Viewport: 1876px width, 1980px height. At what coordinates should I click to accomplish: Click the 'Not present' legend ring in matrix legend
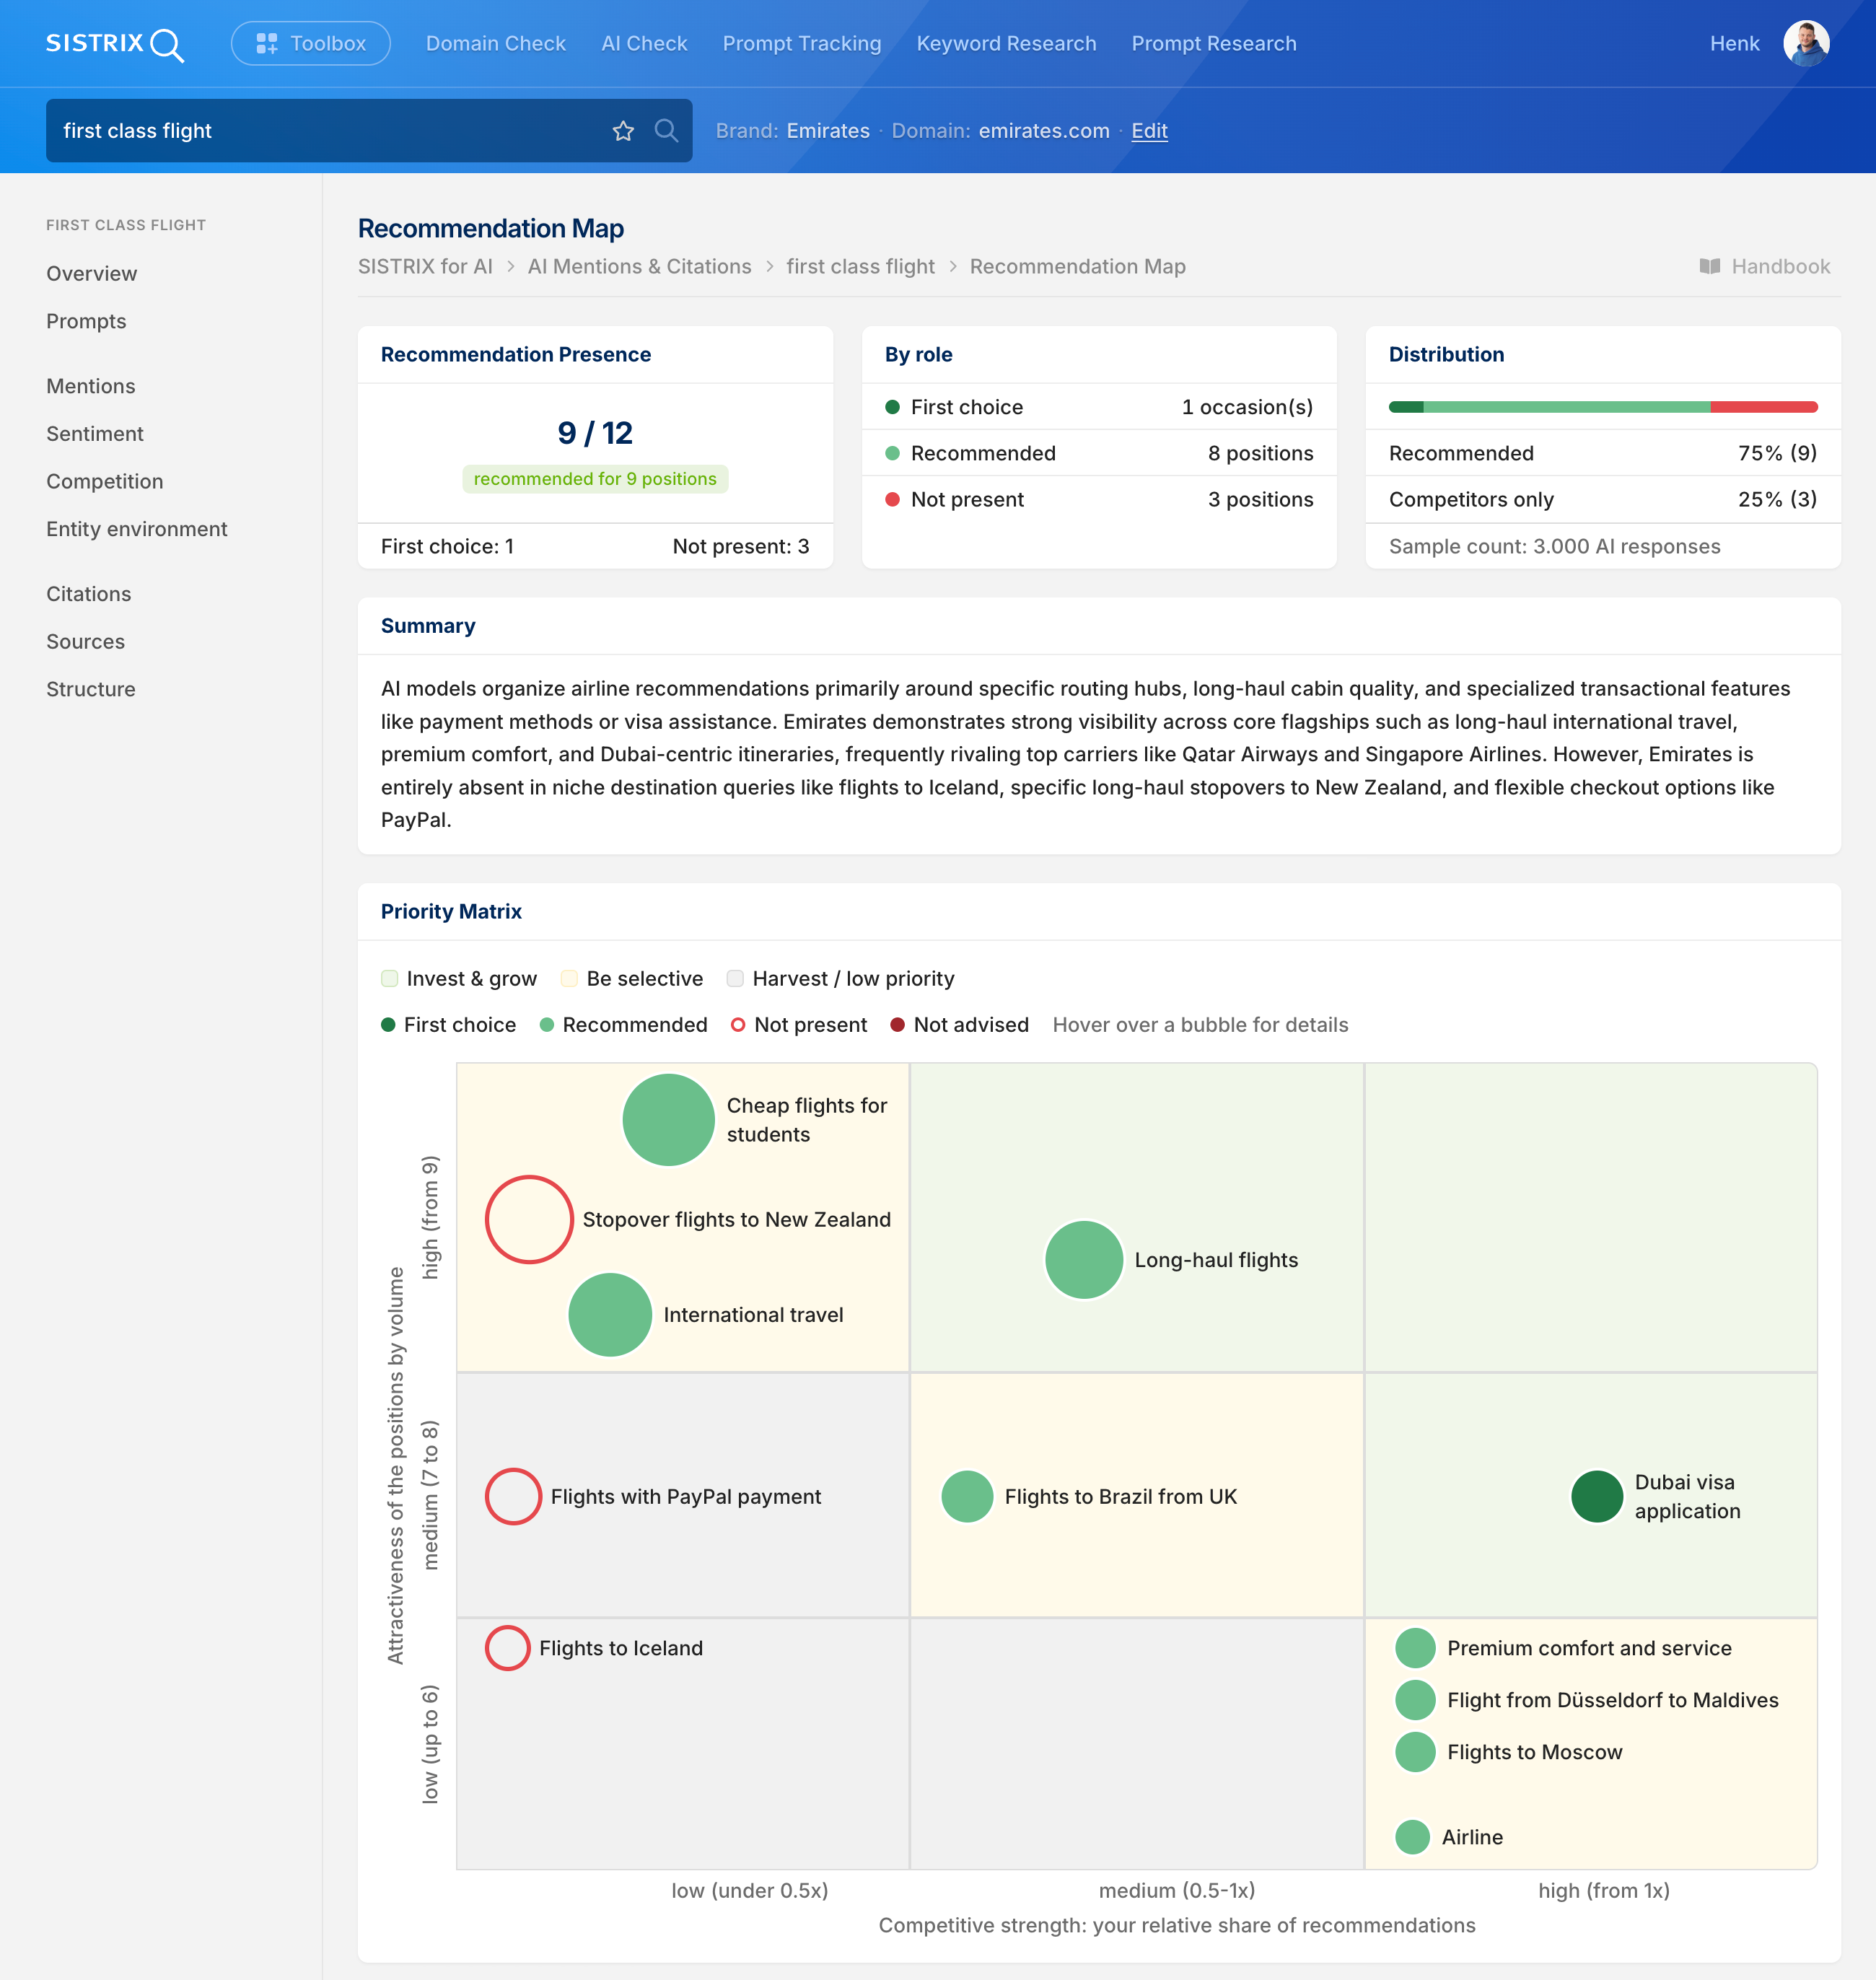coord(738,1025)
